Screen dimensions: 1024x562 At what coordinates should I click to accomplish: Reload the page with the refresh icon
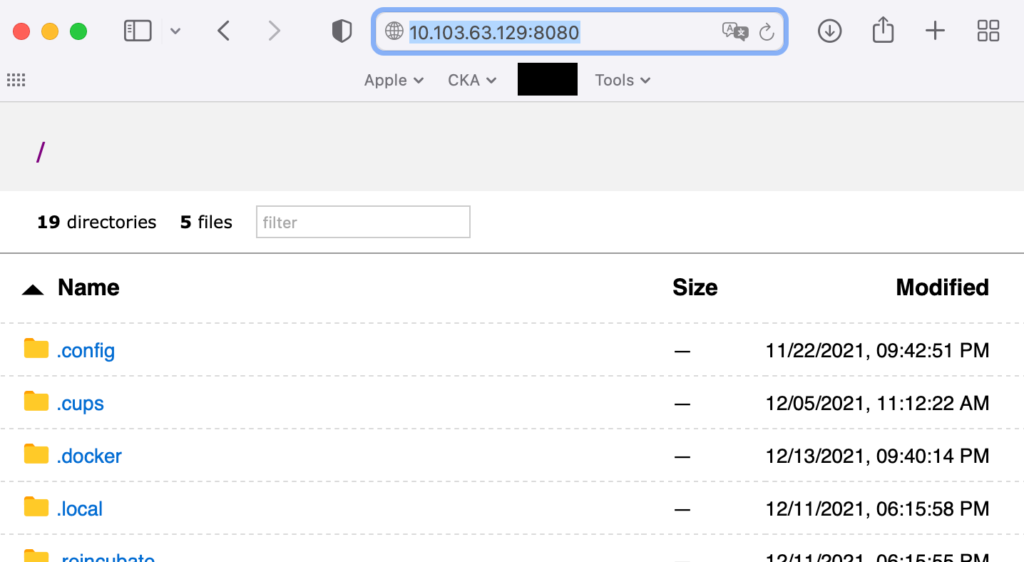(767, 32)
